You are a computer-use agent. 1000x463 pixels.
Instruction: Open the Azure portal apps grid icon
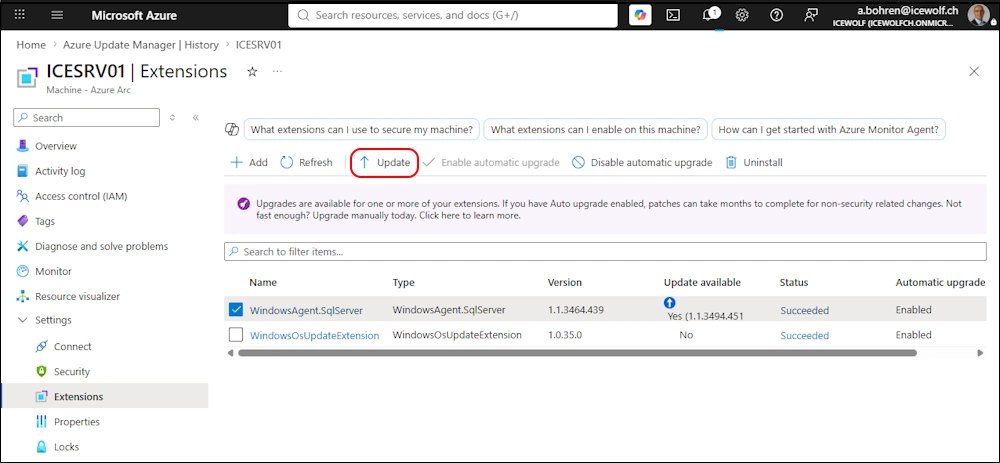pos(20,15)
